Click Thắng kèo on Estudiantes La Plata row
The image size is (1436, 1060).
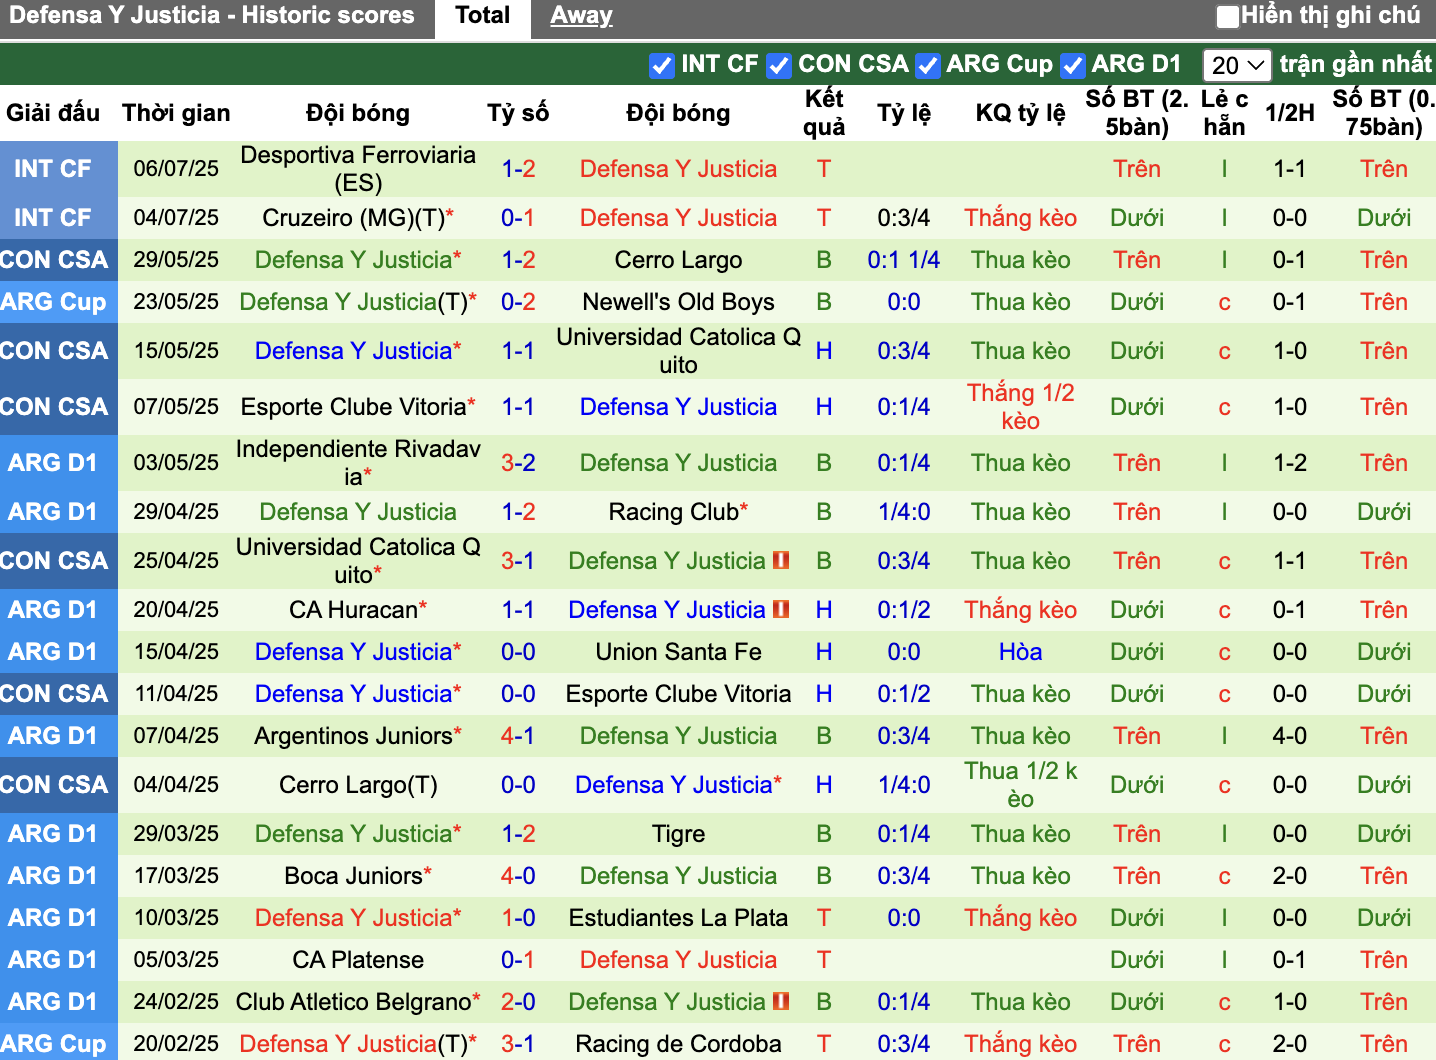(1021, 918)
